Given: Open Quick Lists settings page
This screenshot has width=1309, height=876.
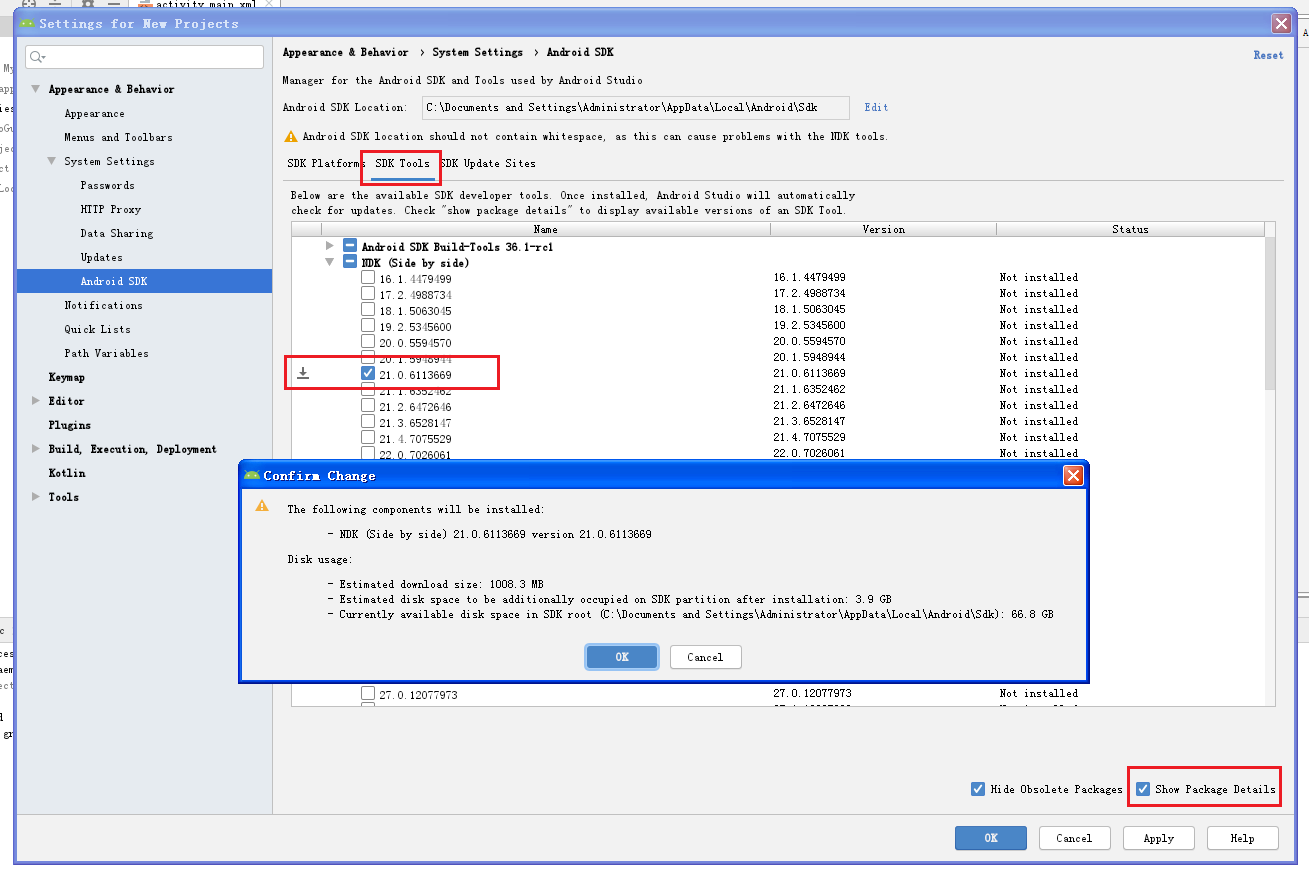Looking at the screenshot, I should (97, 329).
